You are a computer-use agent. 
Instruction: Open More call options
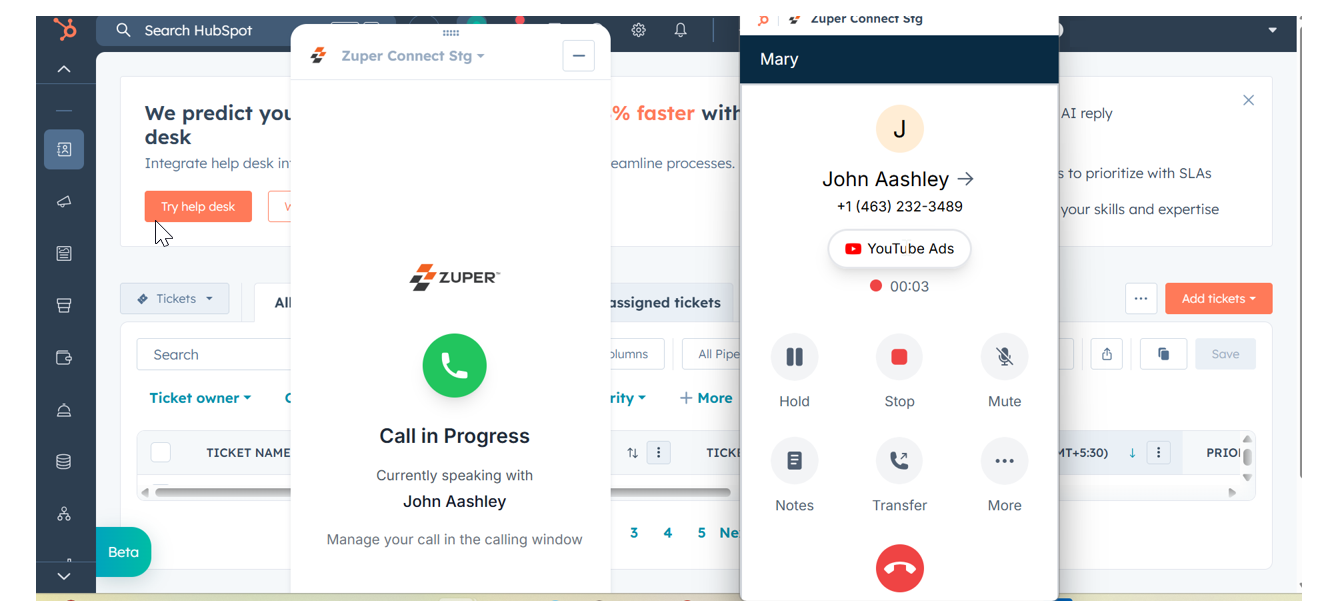pos(1004,461)
